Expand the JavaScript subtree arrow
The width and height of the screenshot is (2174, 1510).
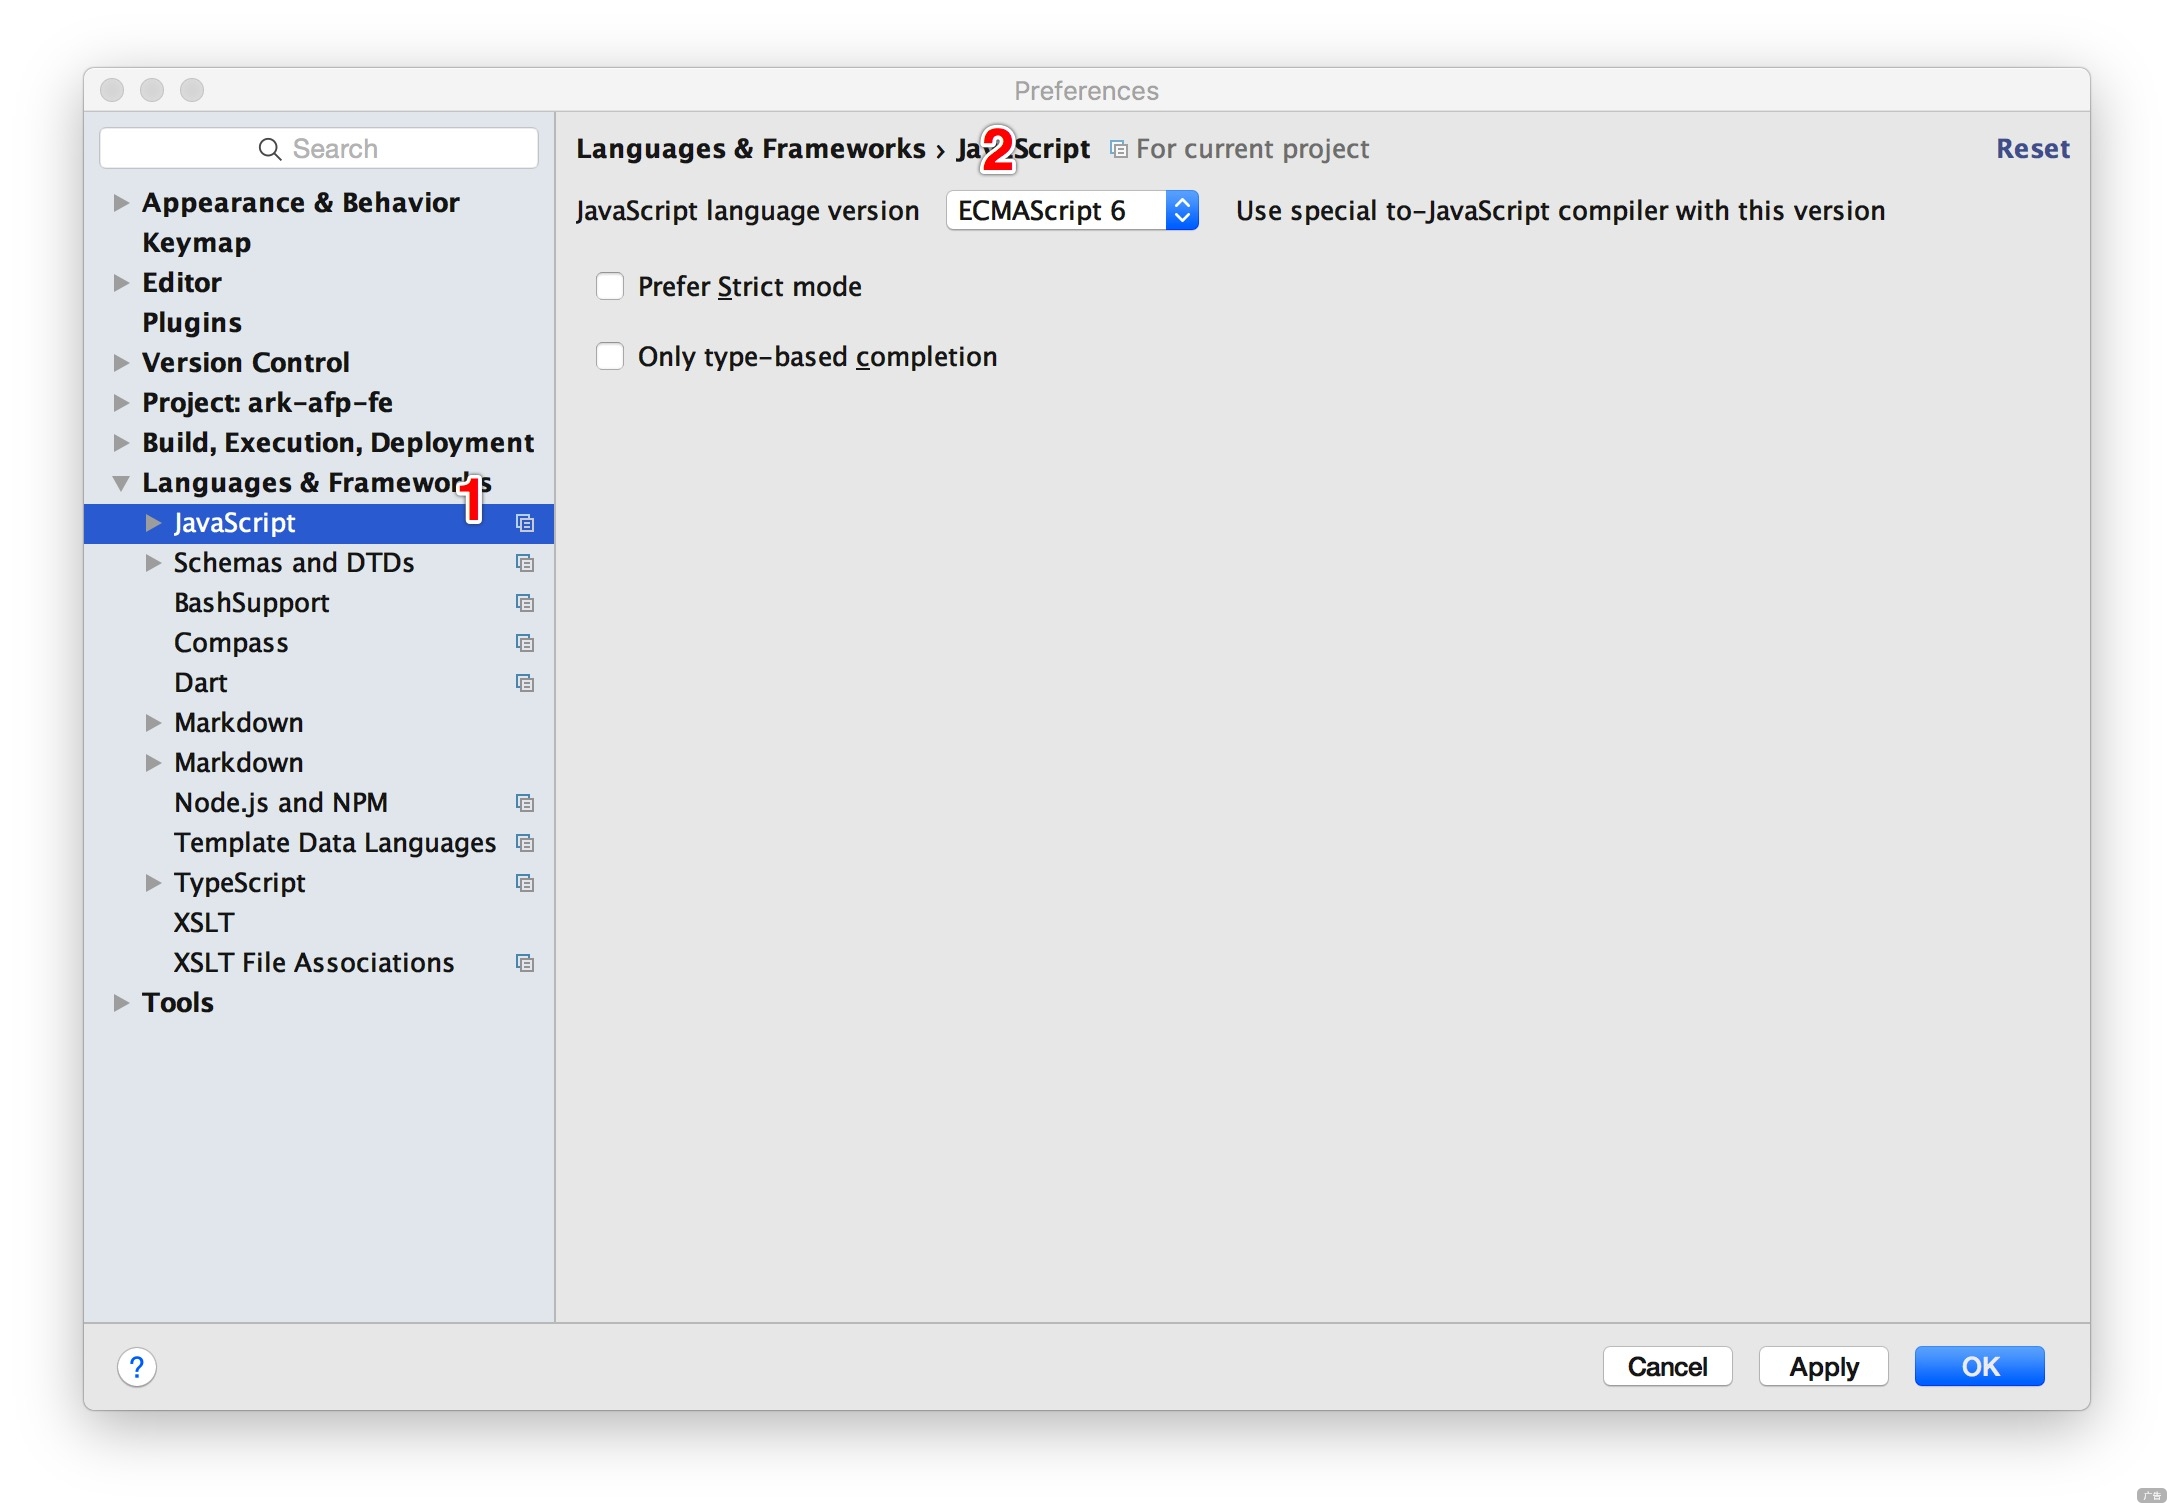[153, 523]
